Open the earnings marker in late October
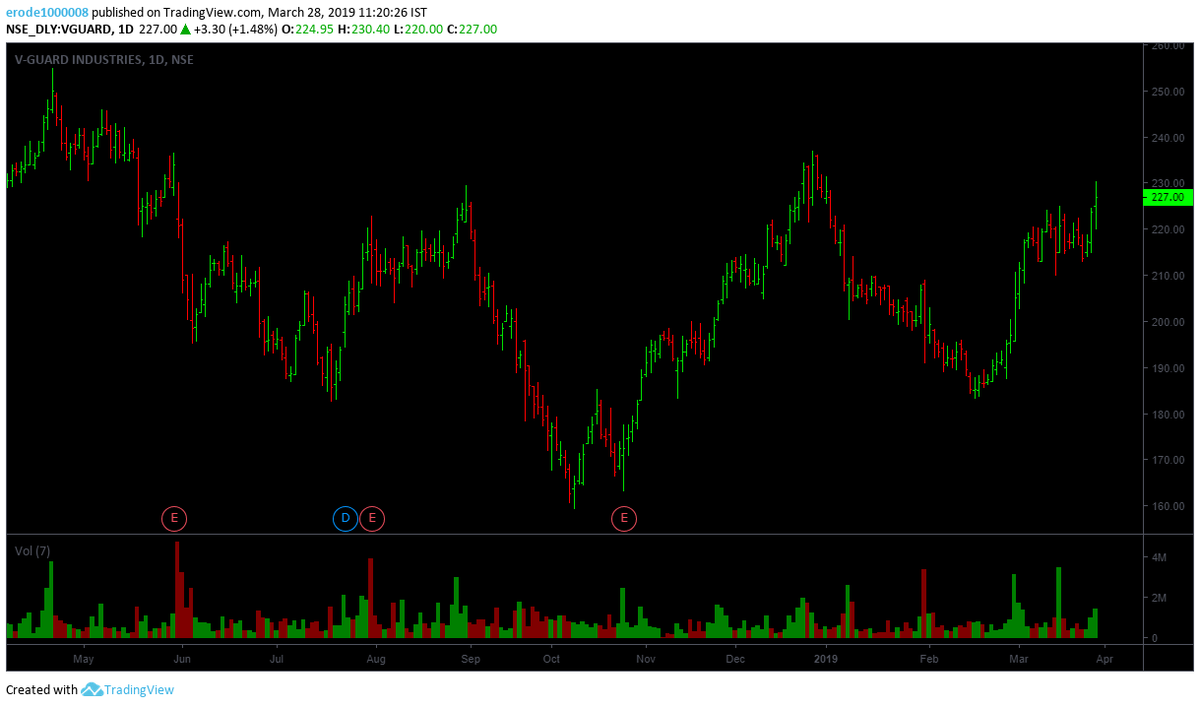This screenshot has width=1200, height=707. point(624,518)
